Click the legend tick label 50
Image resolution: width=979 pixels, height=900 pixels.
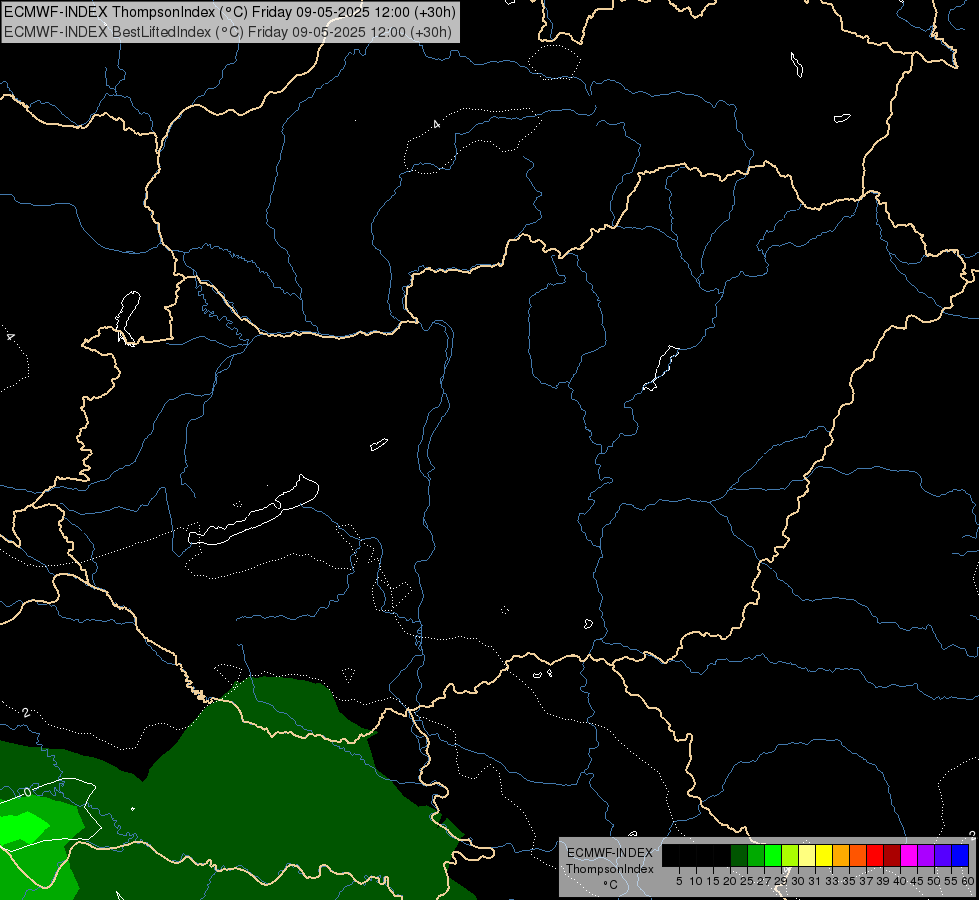[934, 881]
